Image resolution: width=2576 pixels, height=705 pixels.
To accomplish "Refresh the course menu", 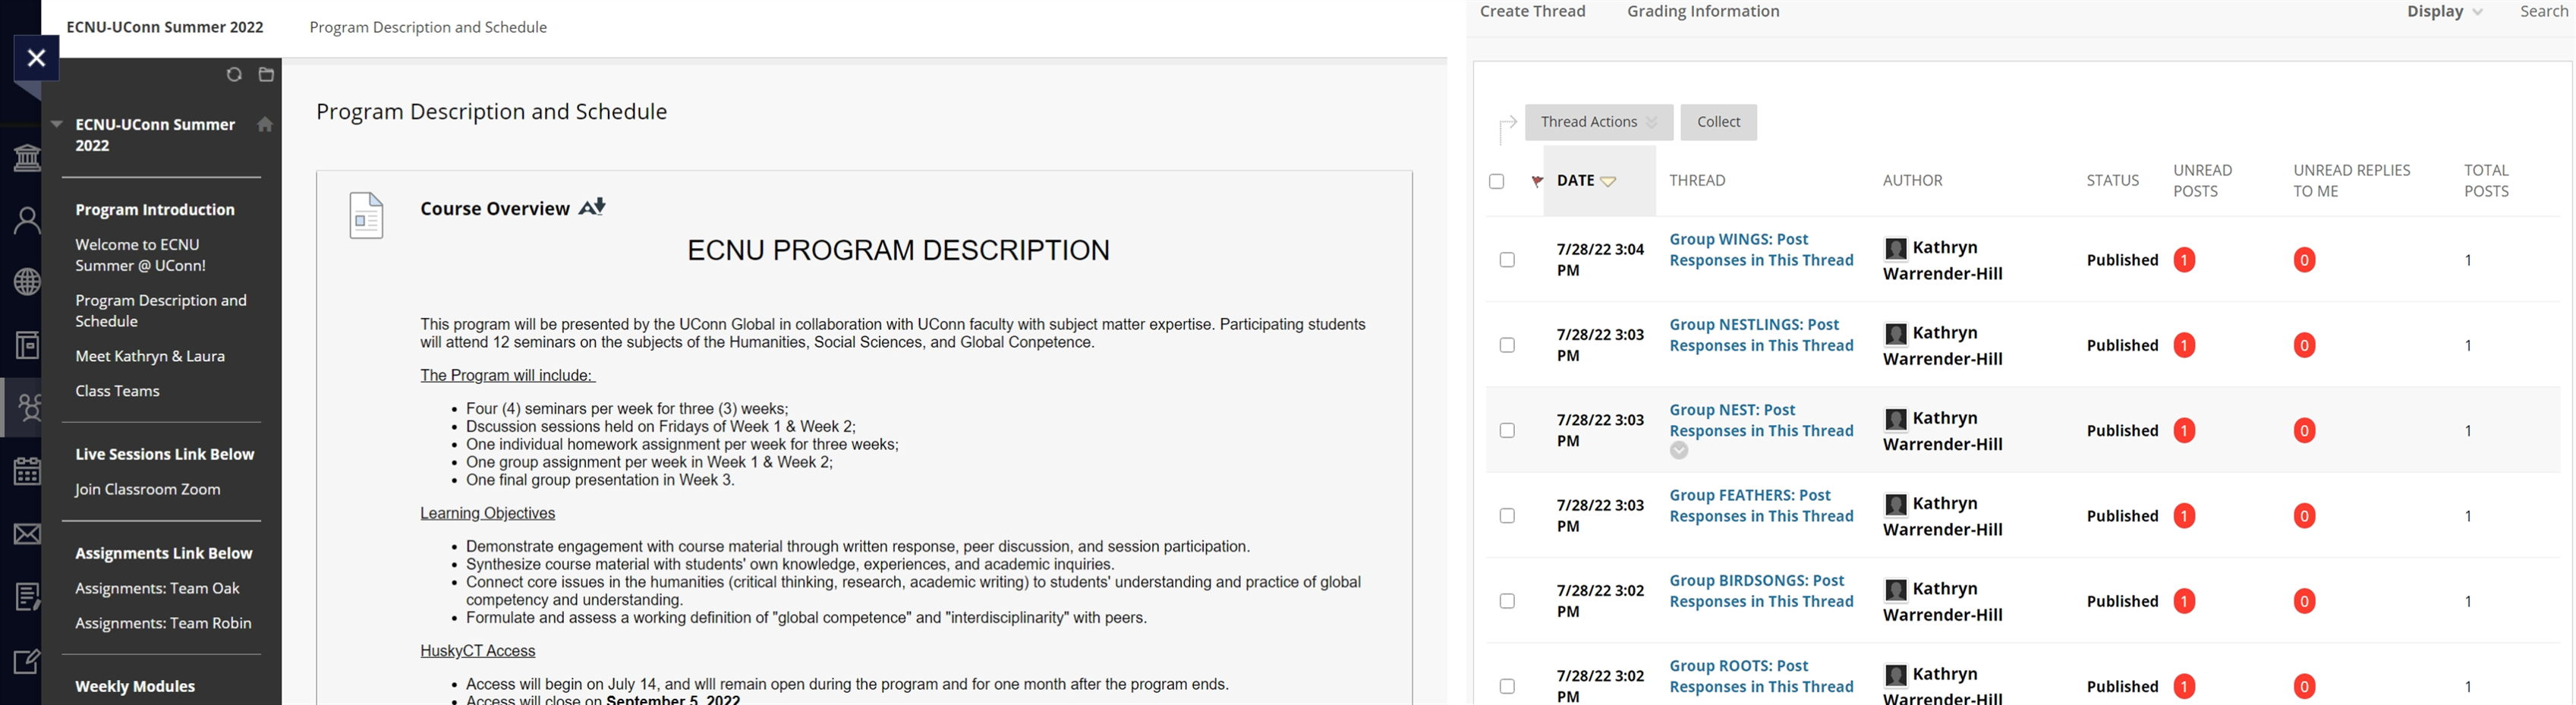I will point(234,75).
